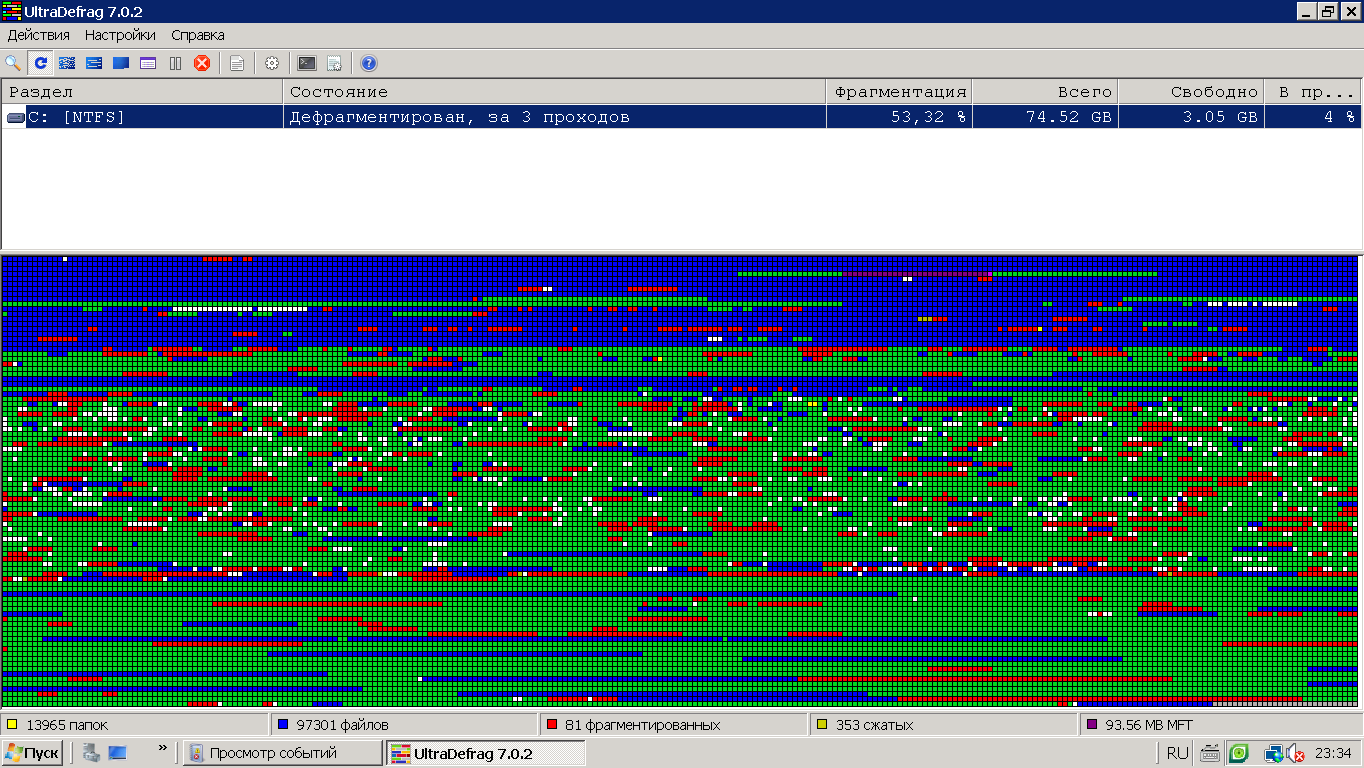Click '13965 папок' in status bar
Viewport: 1364px width, 768px height.
67,725
